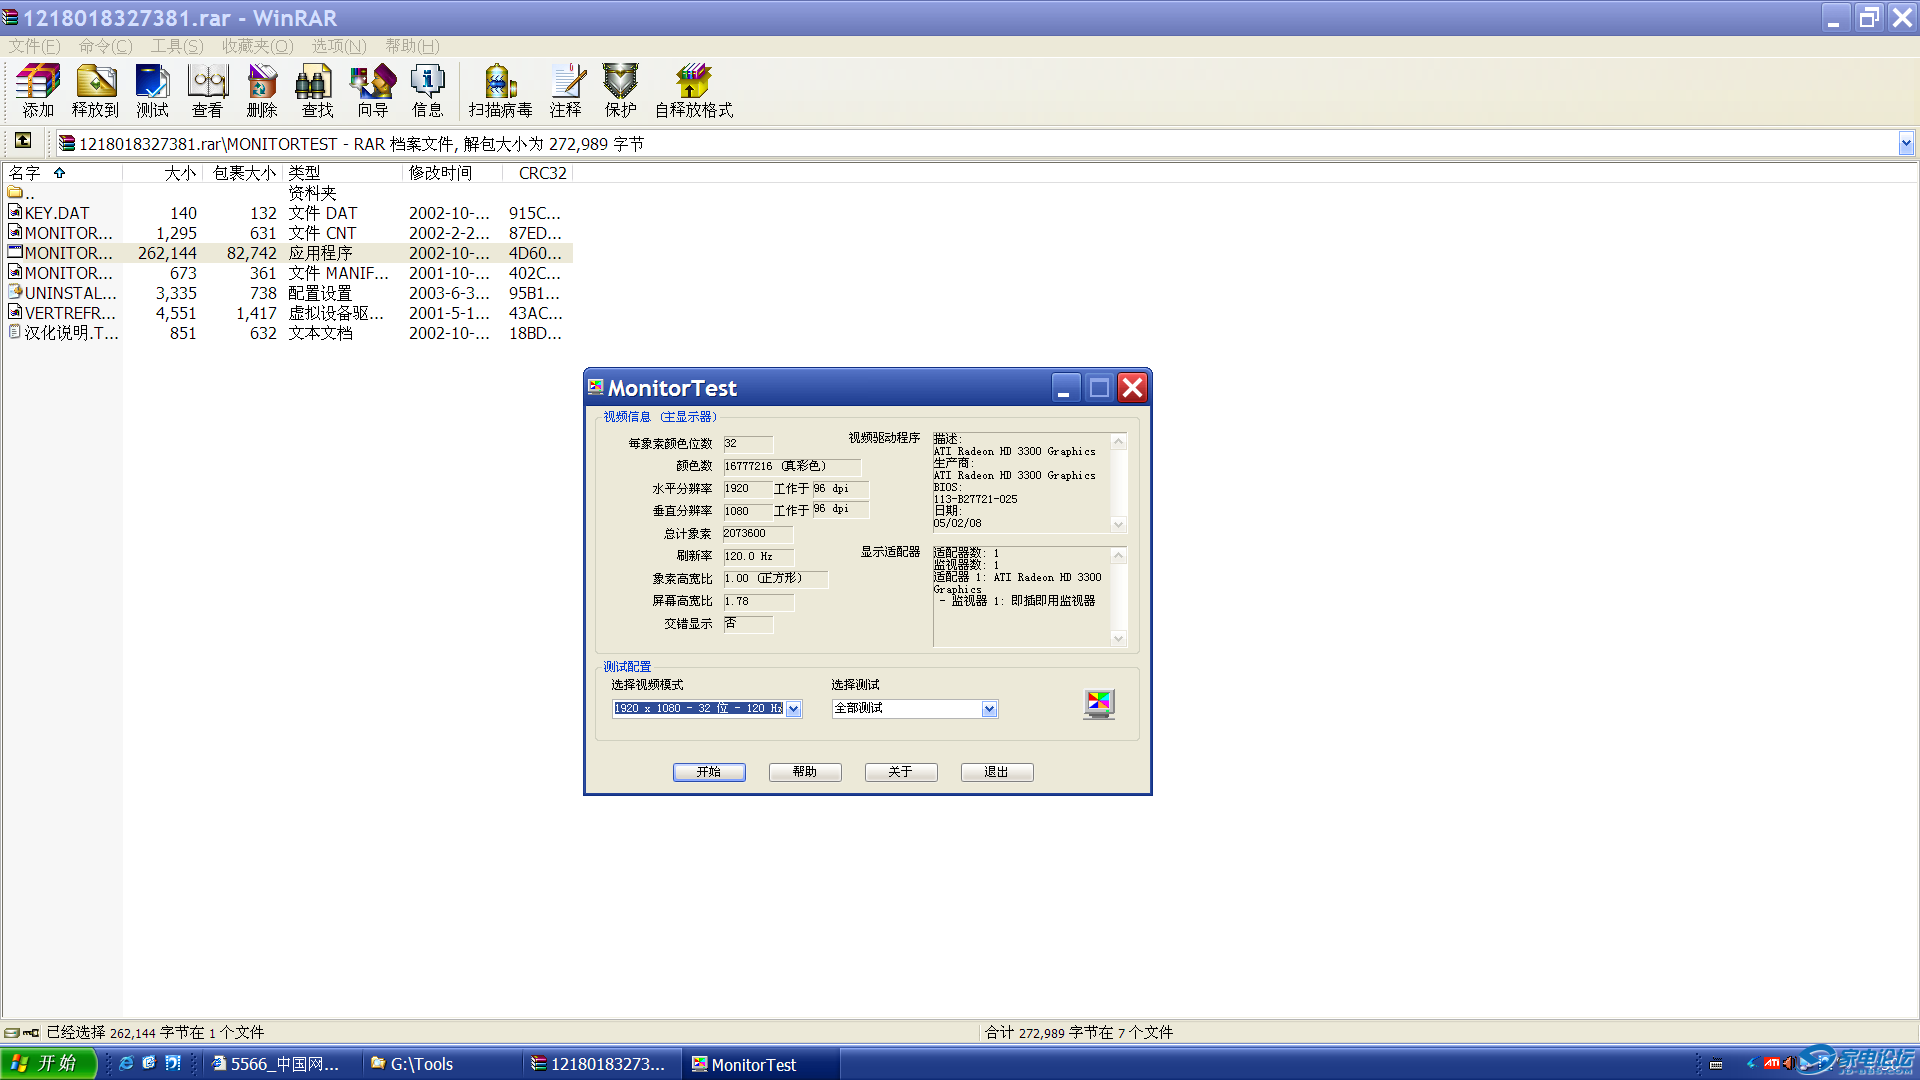
Task: Open the 选项(N) menu
Action: [x=339, y=46]
